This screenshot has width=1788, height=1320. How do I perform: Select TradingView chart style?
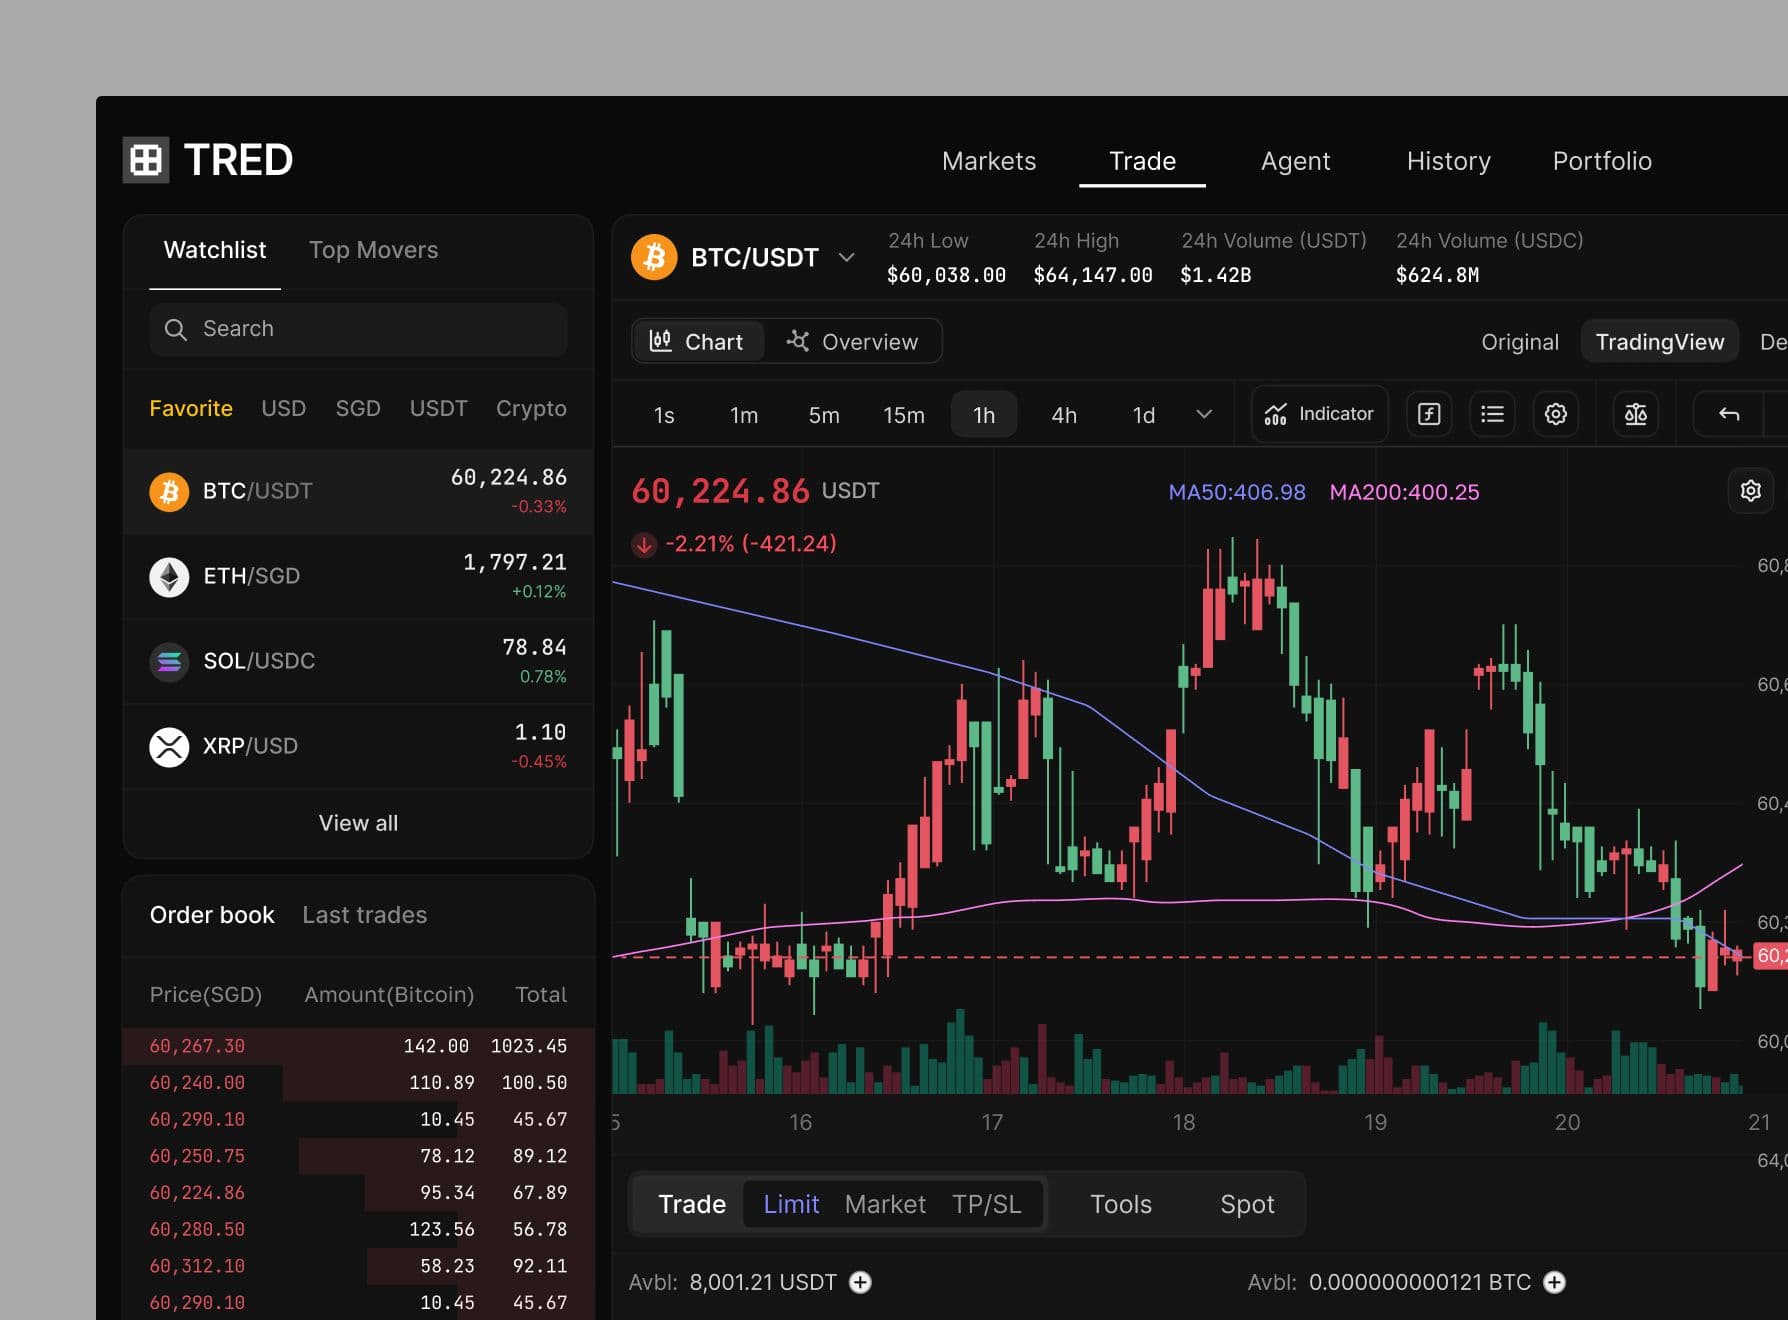pos(1660,342)
